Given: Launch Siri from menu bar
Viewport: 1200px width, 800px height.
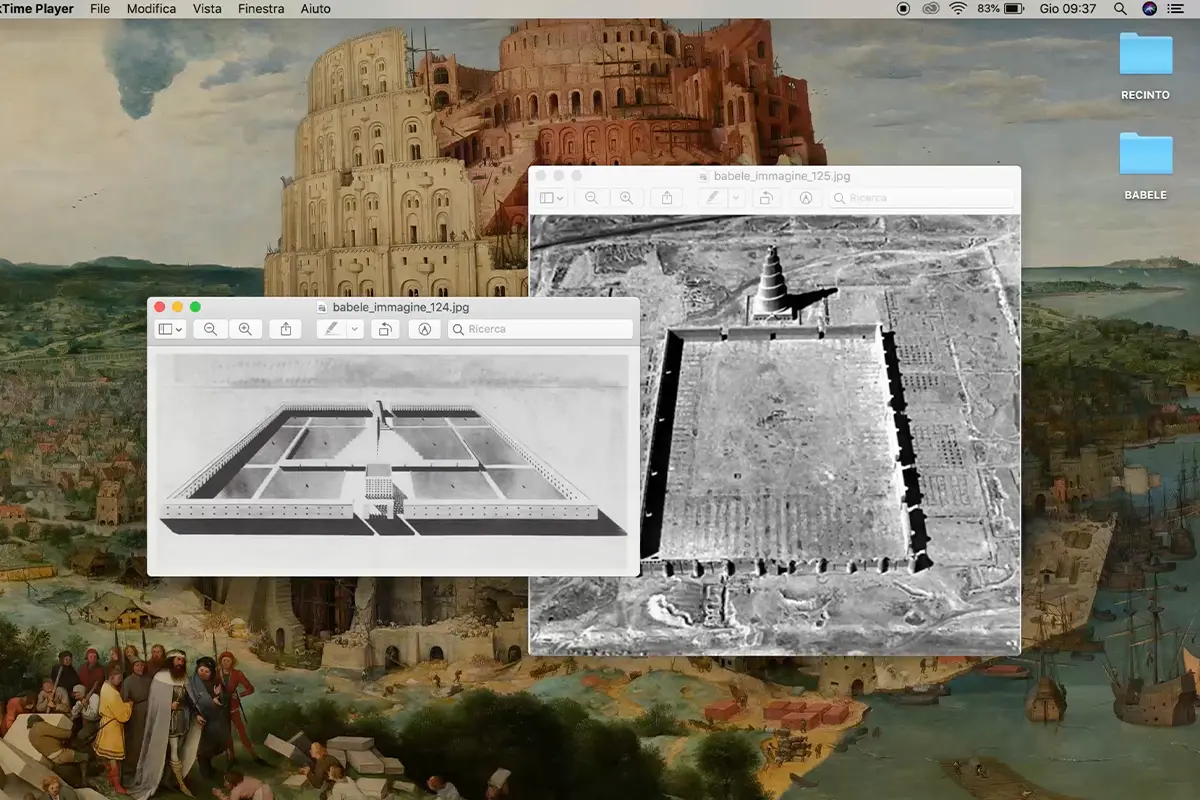Looking at the screenshot, I should (1148, 9).
